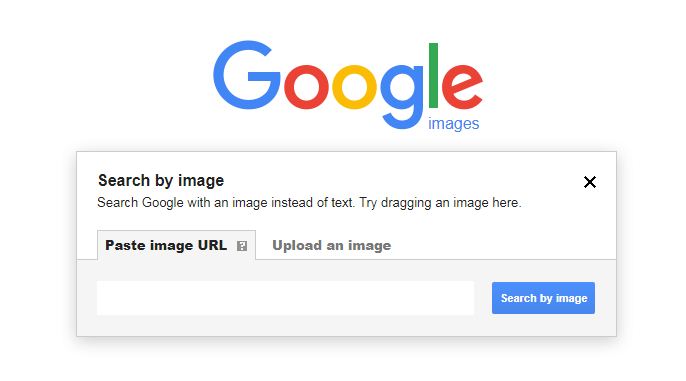Click the red first o in logo
686x381 pixels.
(306, 87)
